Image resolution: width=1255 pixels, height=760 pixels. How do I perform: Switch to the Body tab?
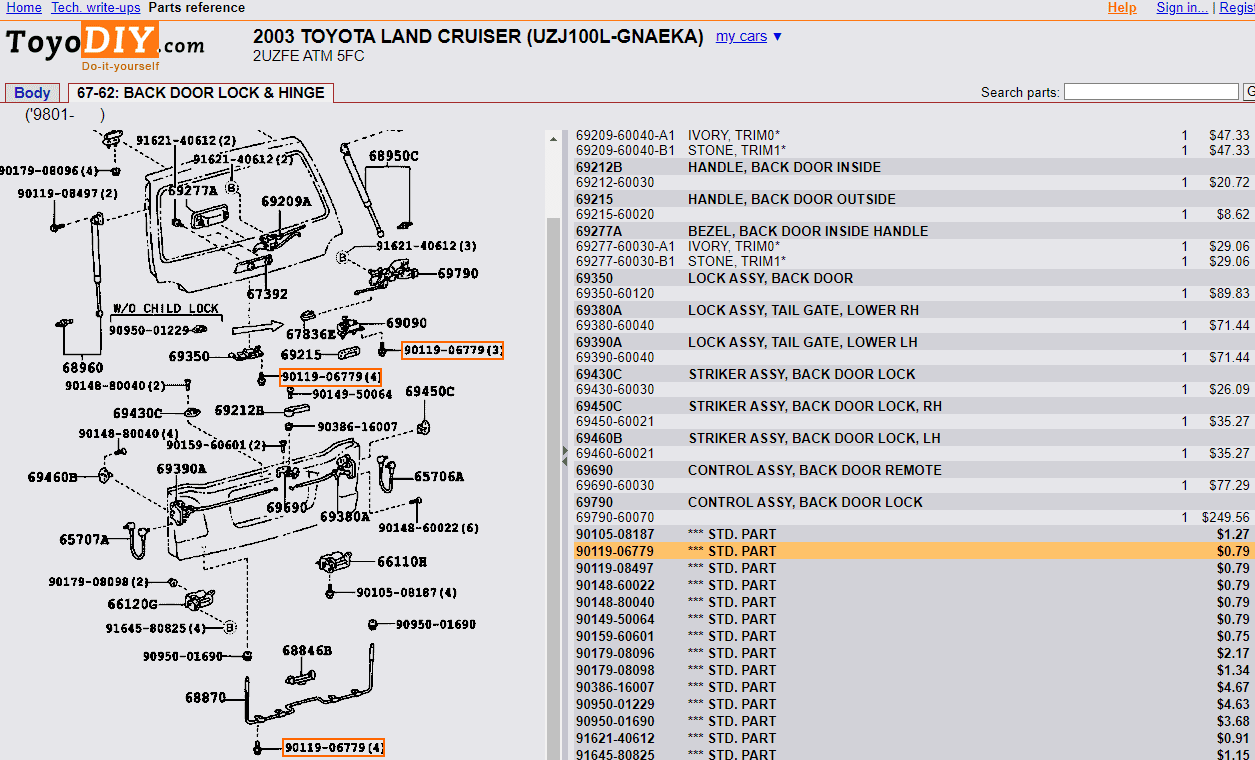coord(32,93)
